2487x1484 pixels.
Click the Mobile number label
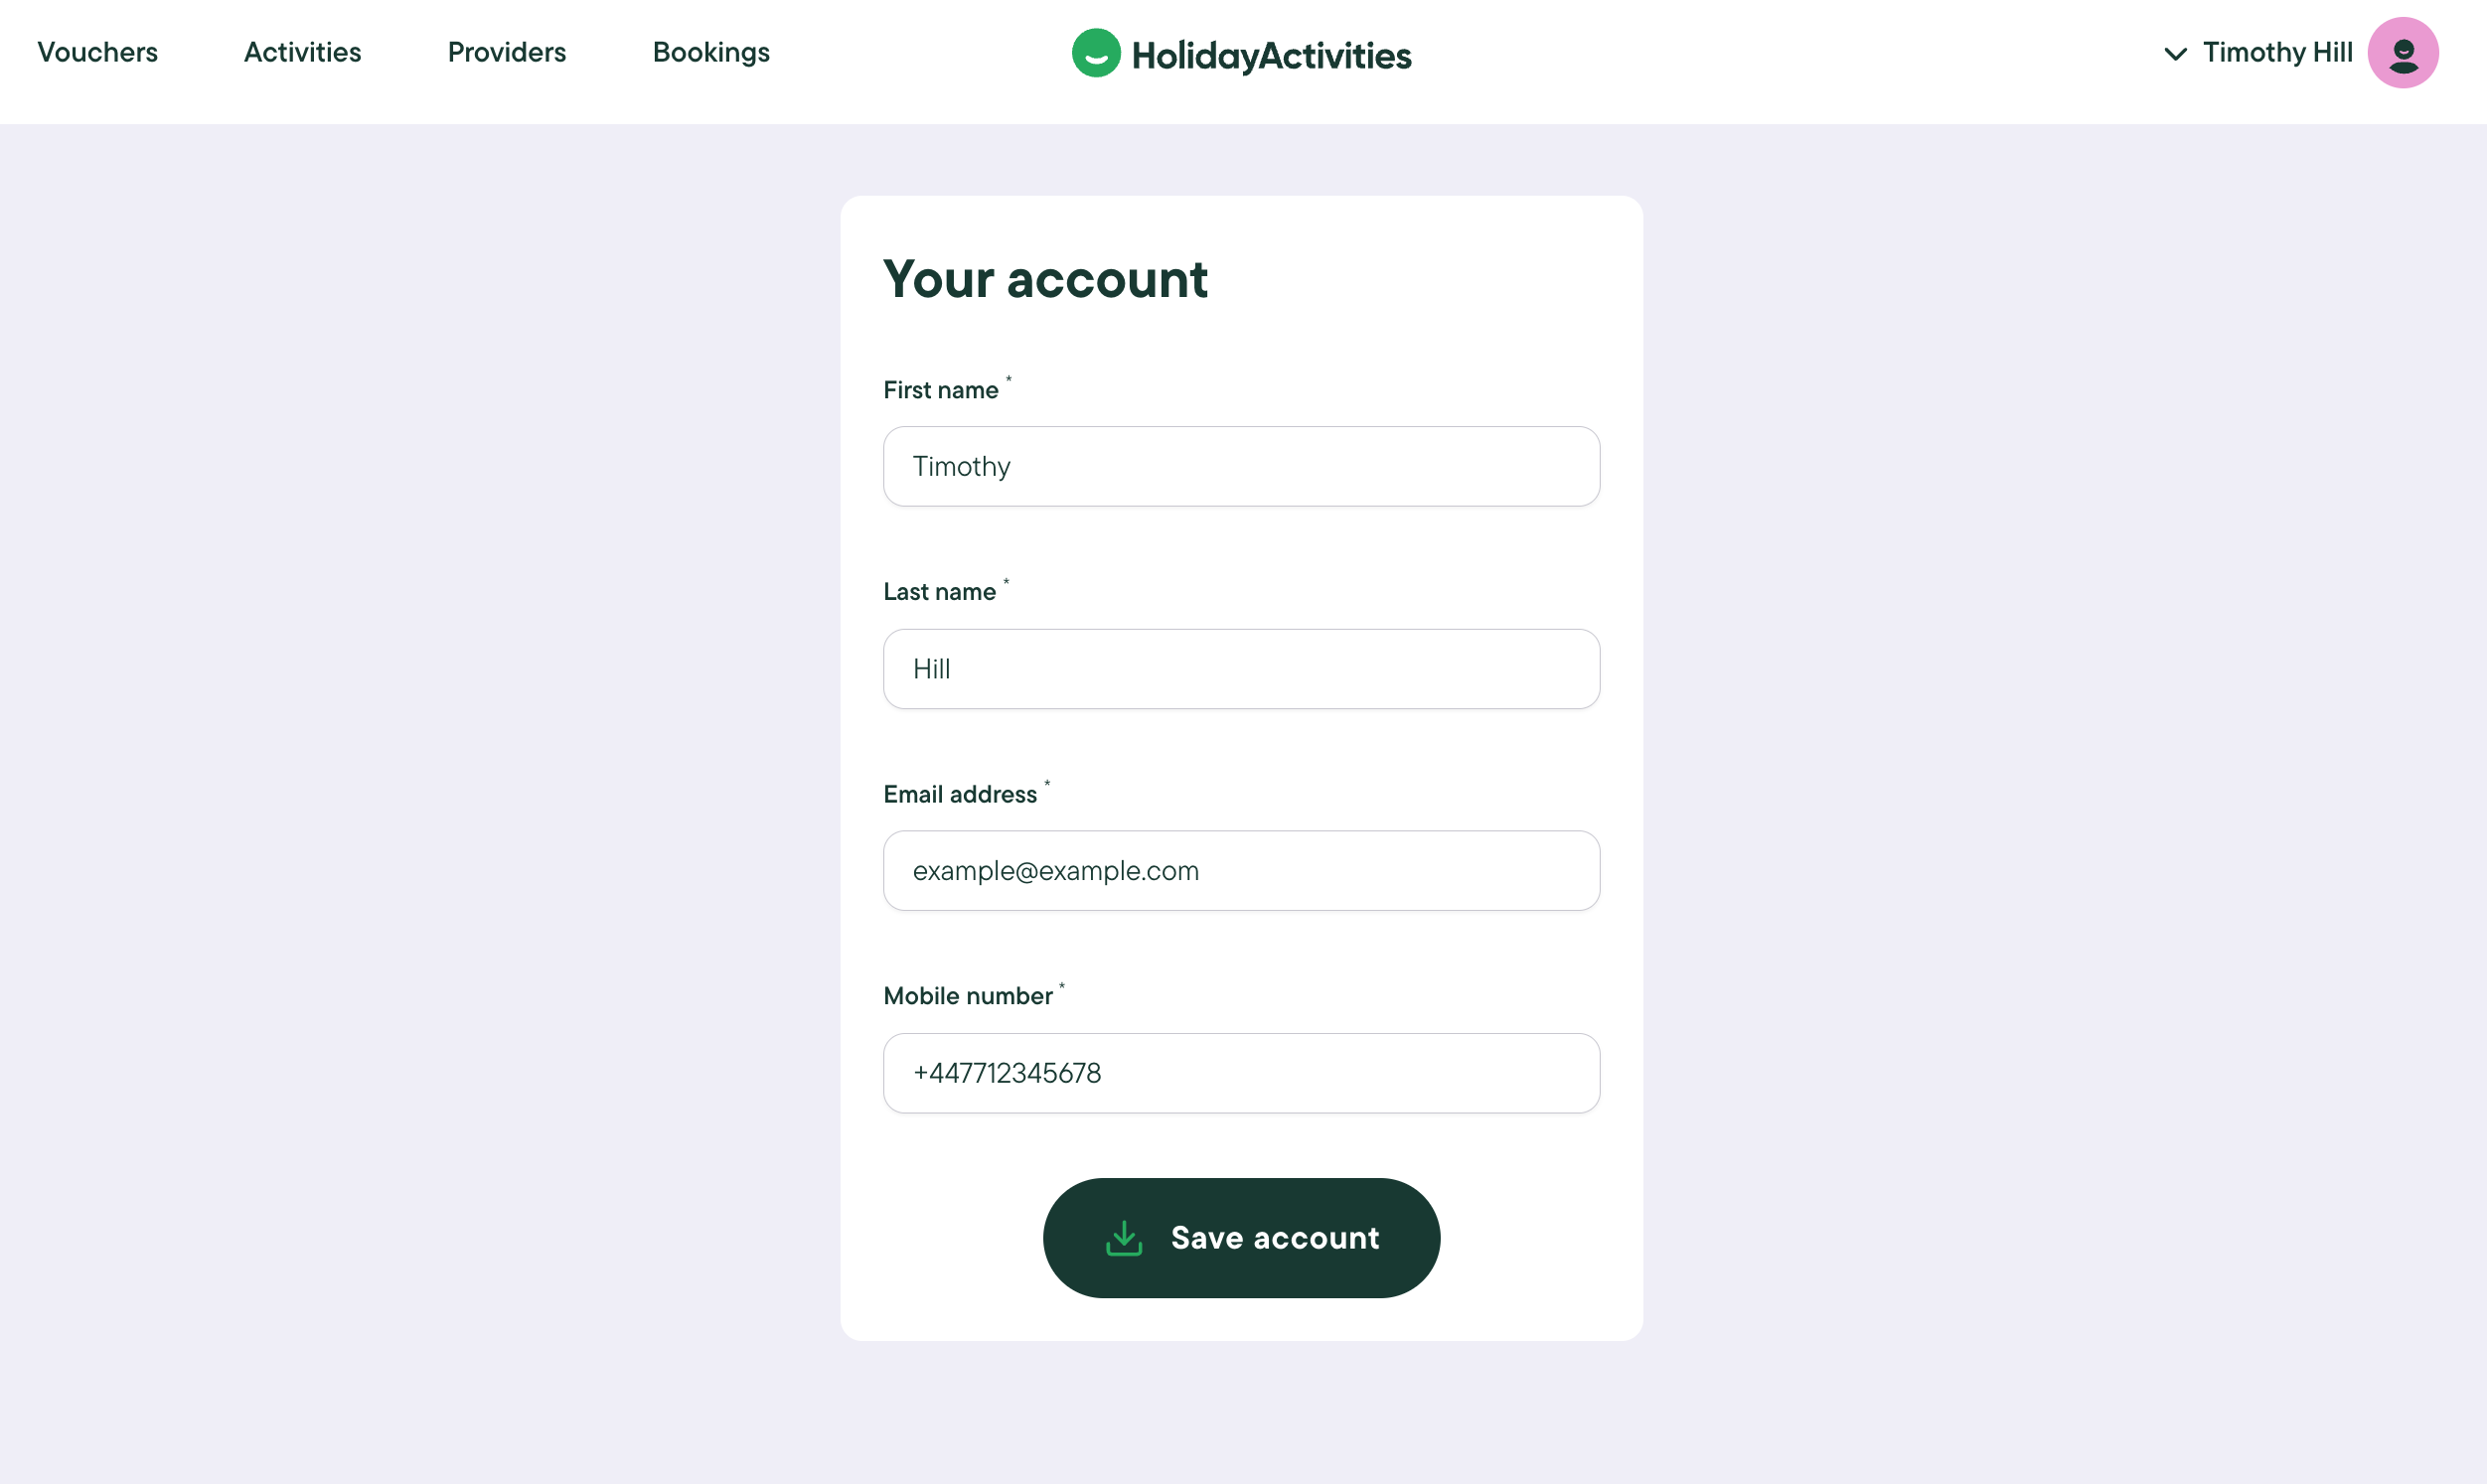tap(967, 996)
